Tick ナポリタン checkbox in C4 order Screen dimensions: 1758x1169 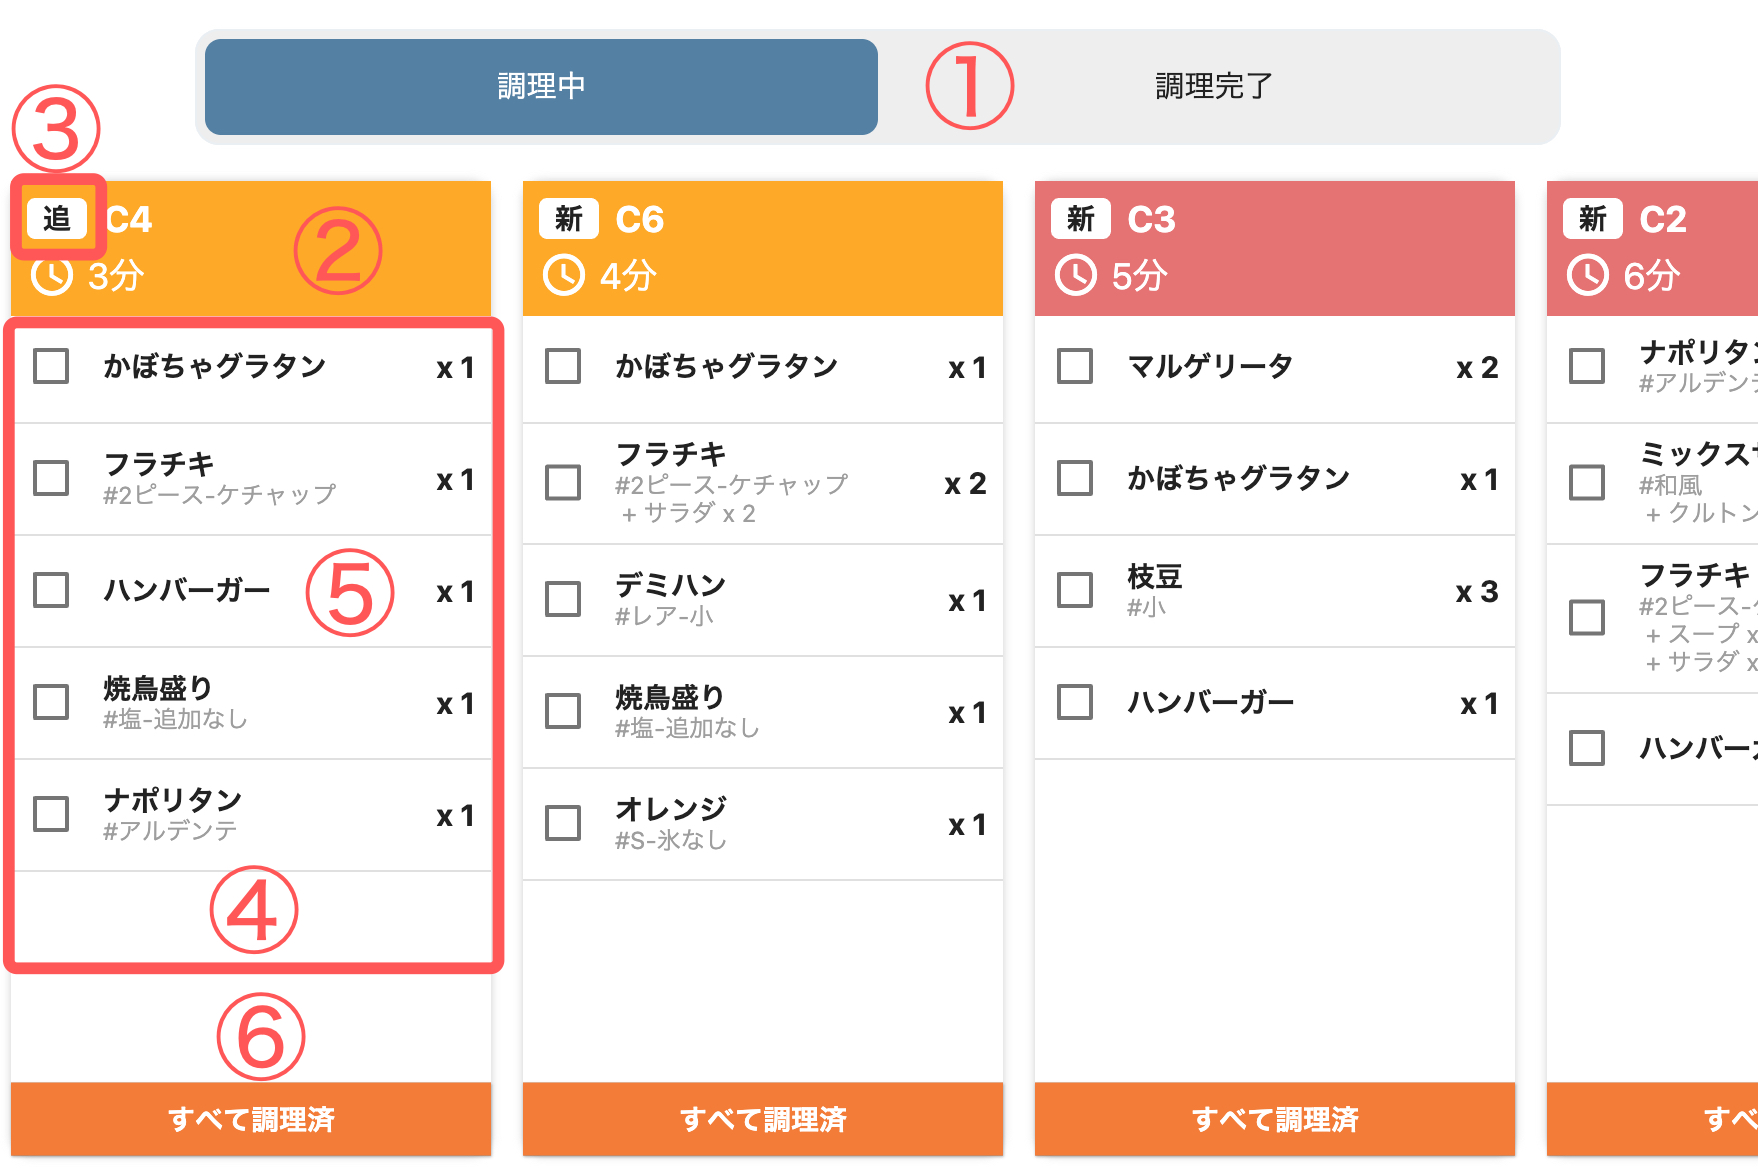coord(51,814)
